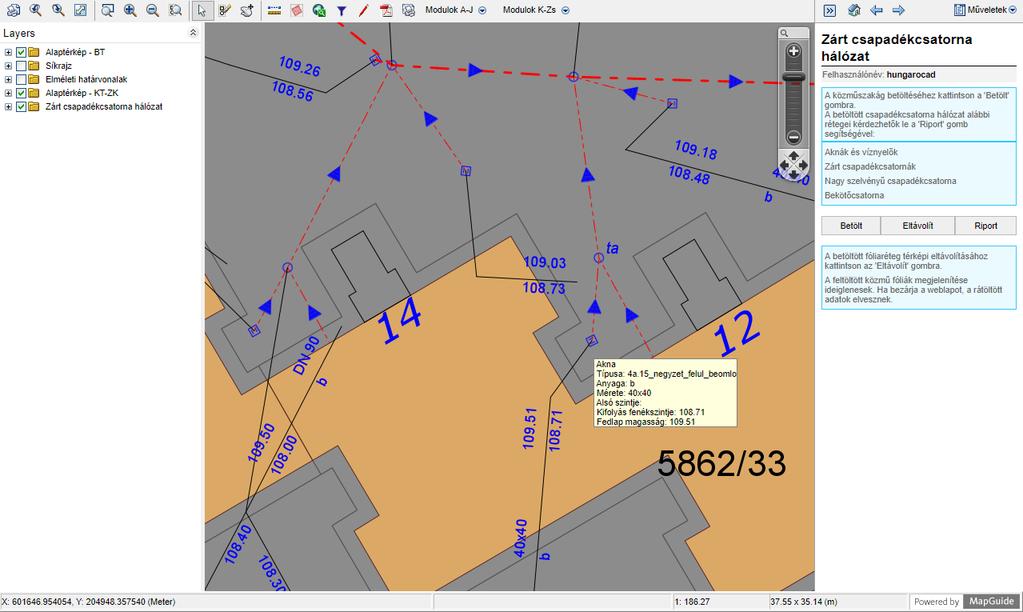Click the red square buffer icon
This screenshot has height=612, width=1023.
coord(297,10)
